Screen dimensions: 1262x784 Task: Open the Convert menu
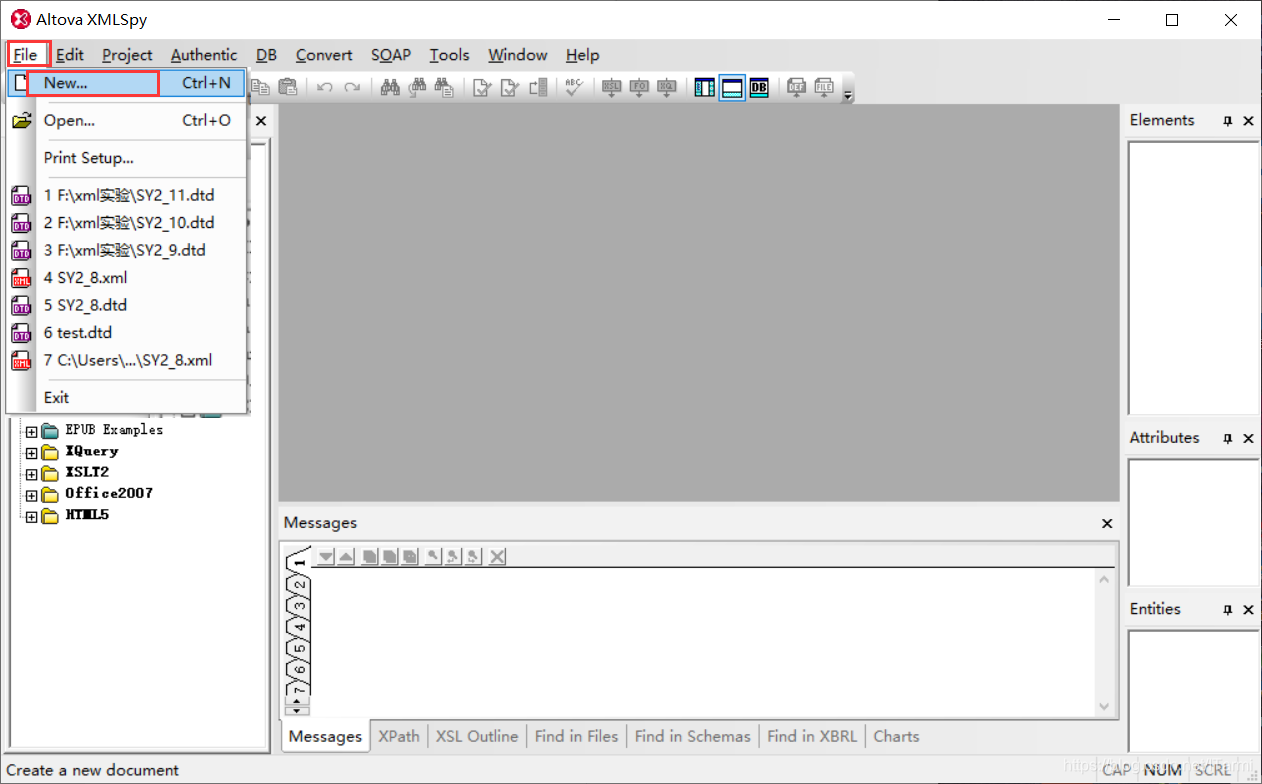(324, 55)
